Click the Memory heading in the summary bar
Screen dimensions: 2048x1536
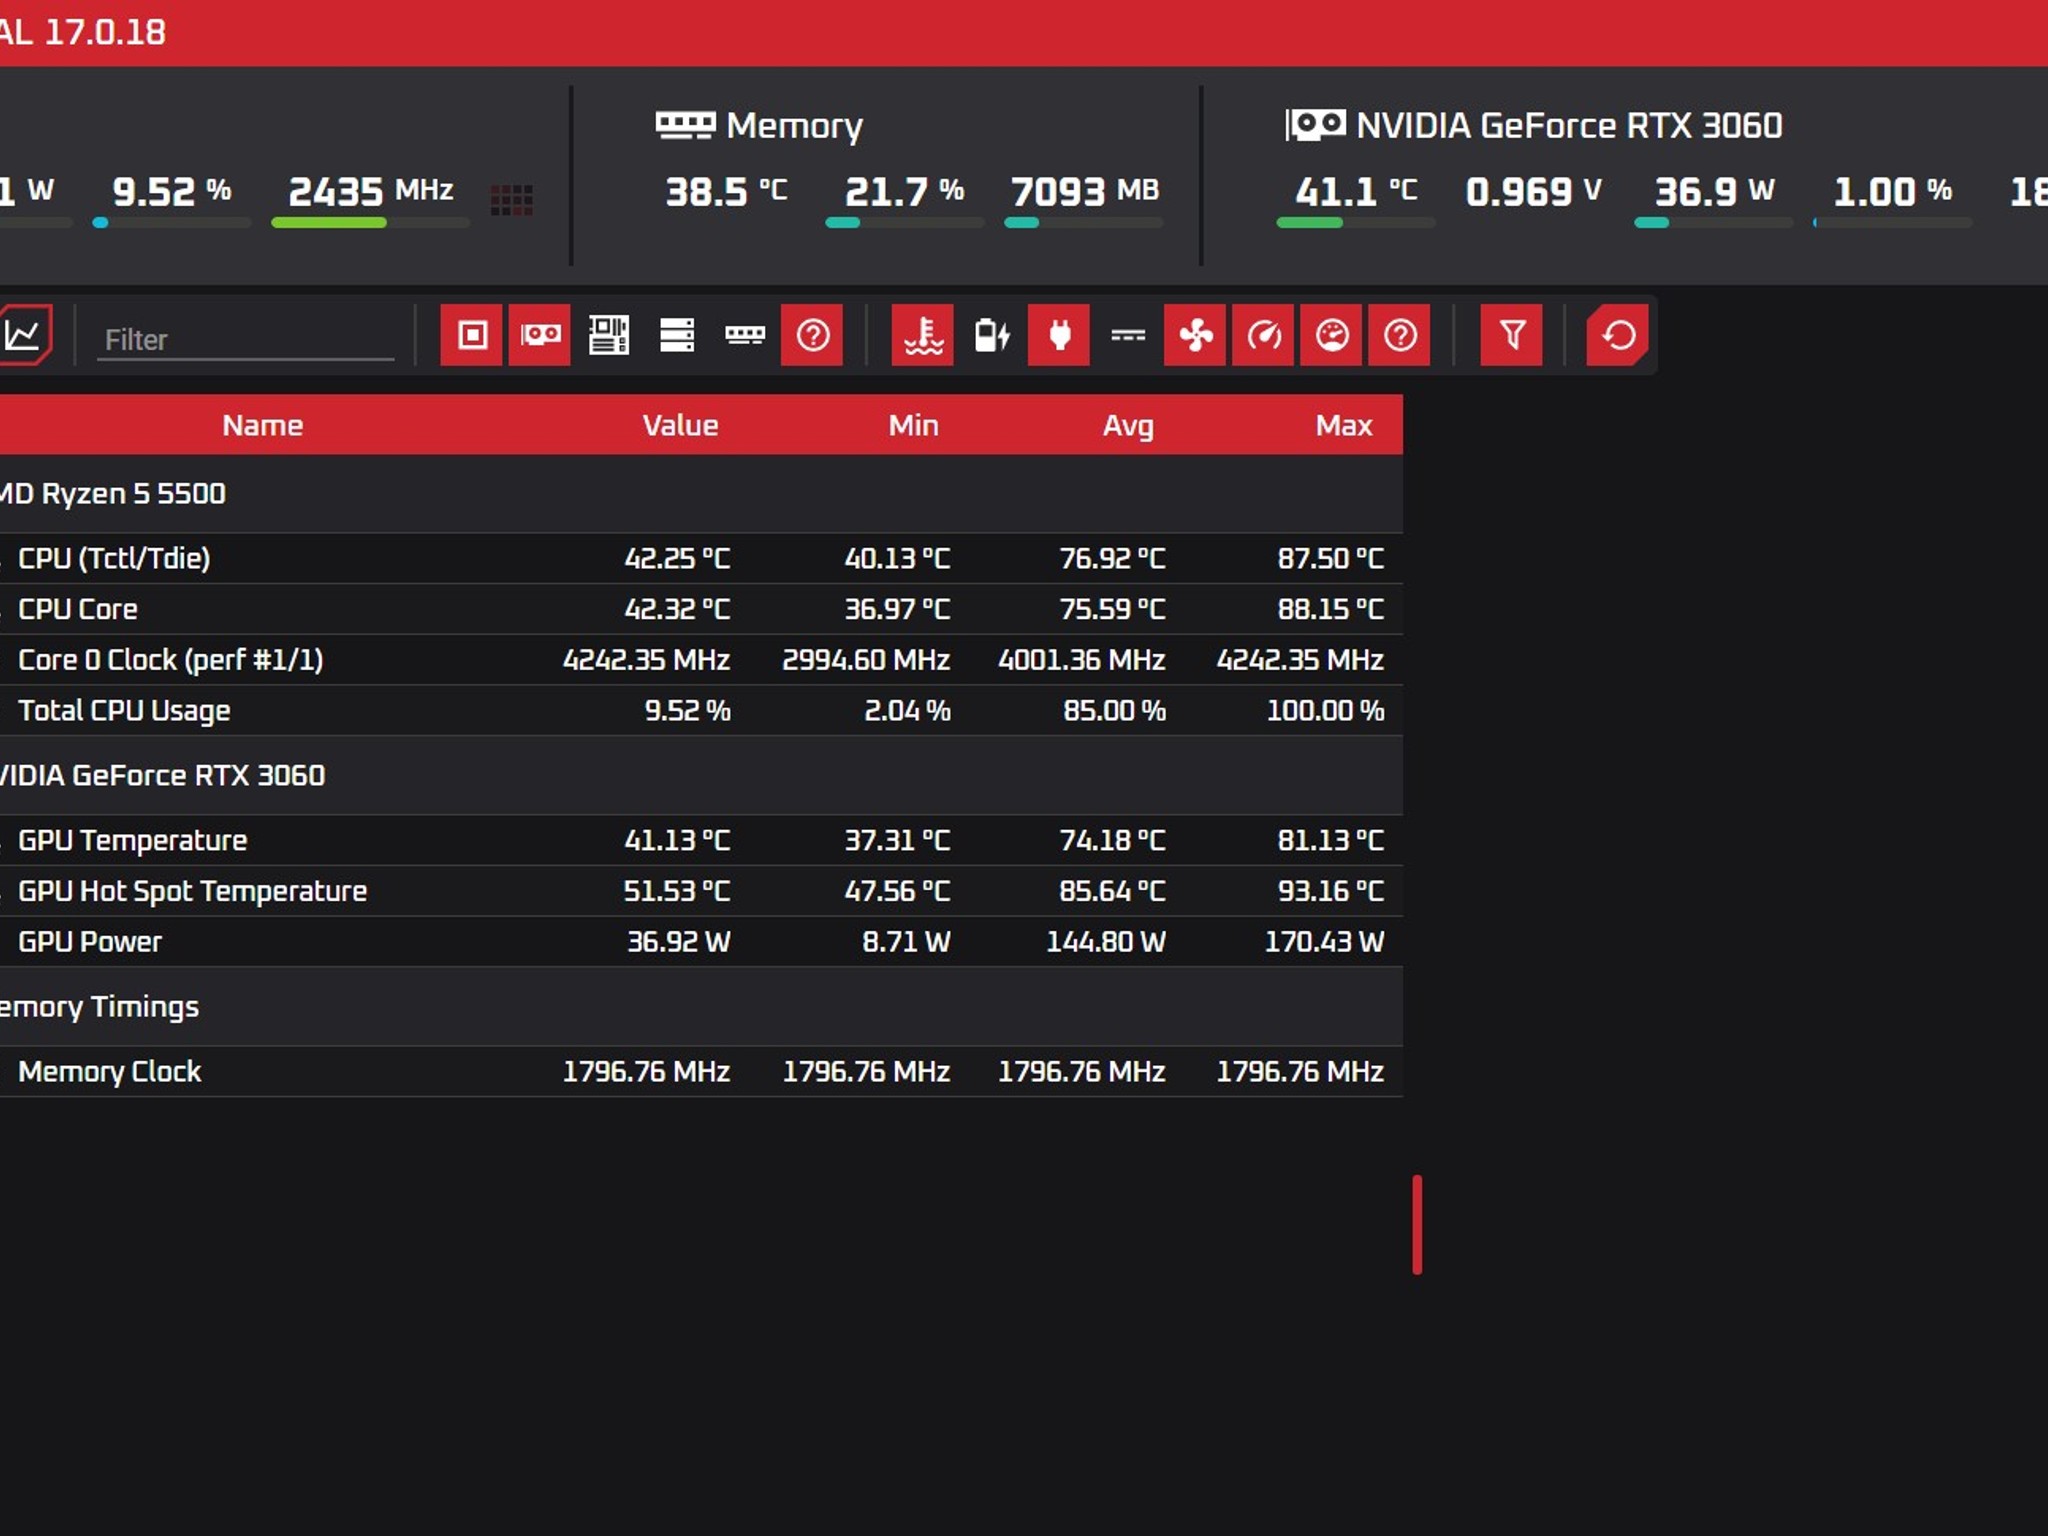pyautogui.click(x=794, y=126)
